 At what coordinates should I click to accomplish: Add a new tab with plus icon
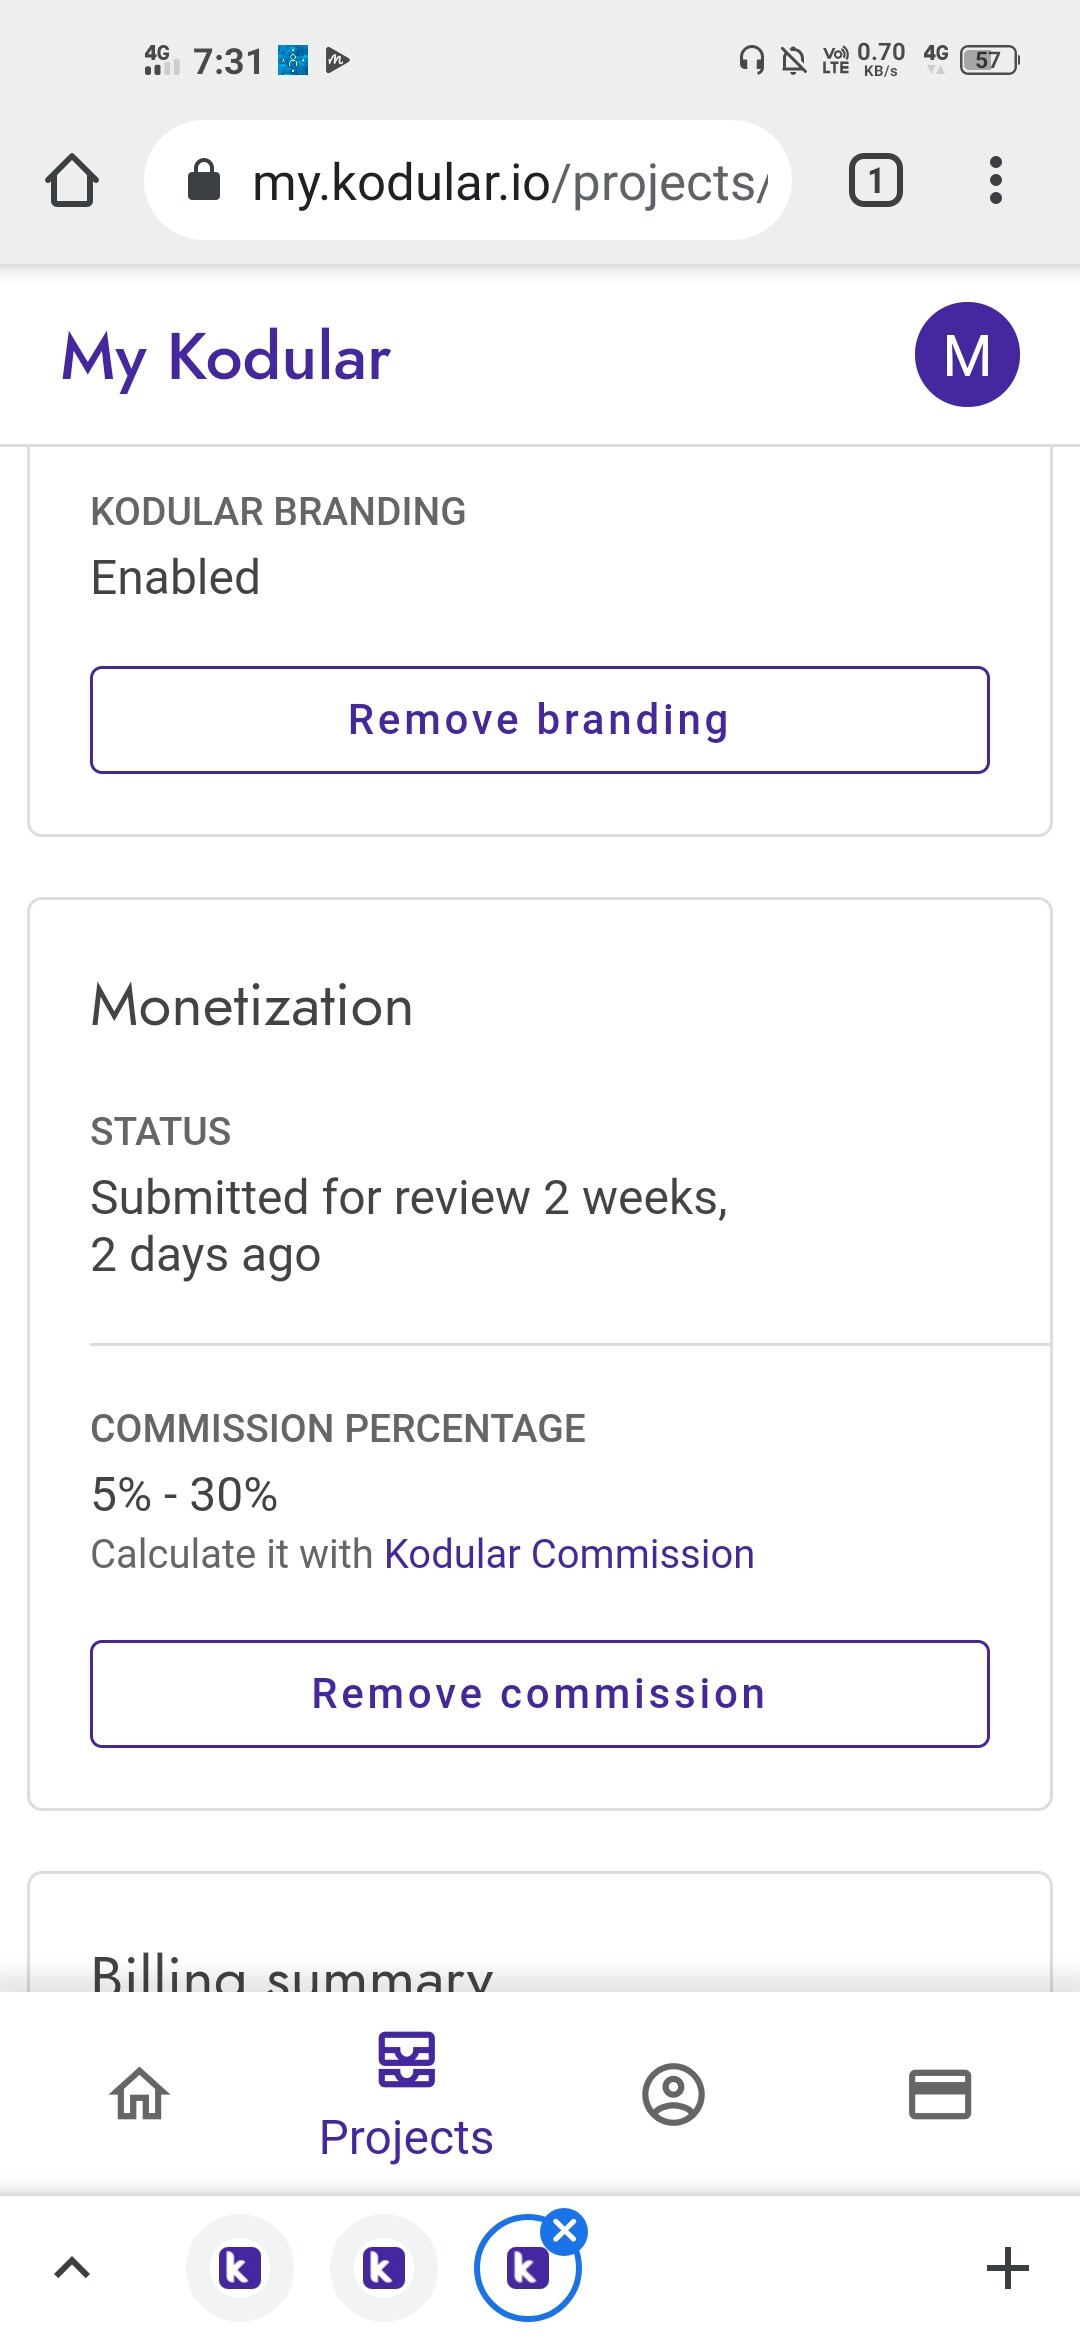[1008, 2268]
